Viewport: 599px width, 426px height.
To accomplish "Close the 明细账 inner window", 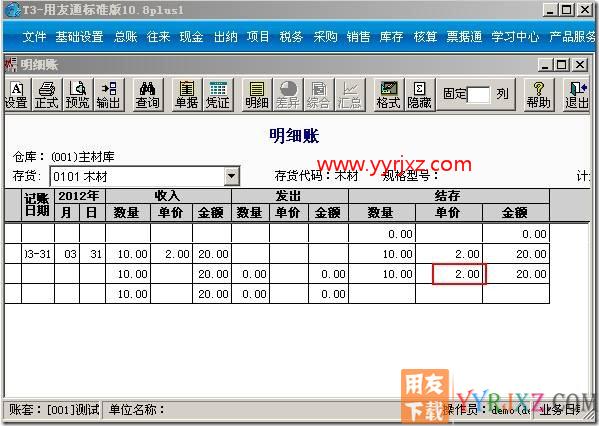I will [x=580, y=65].
